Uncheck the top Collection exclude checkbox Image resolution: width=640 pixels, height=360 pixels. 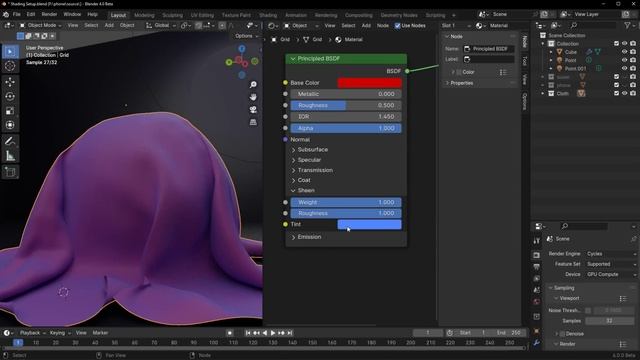[616, 43]
